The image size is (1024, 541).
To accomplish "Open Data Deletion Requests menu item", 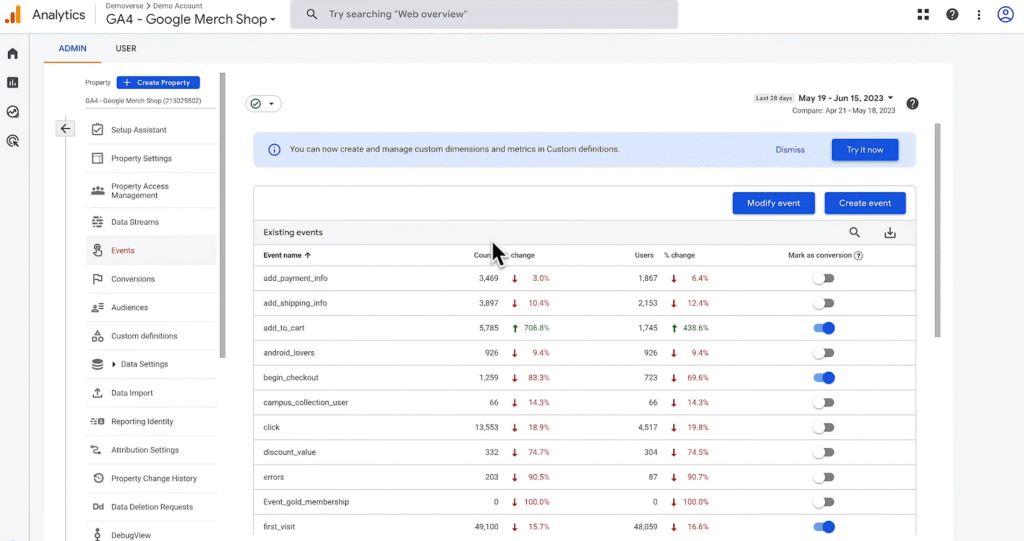I will (152, 507).
